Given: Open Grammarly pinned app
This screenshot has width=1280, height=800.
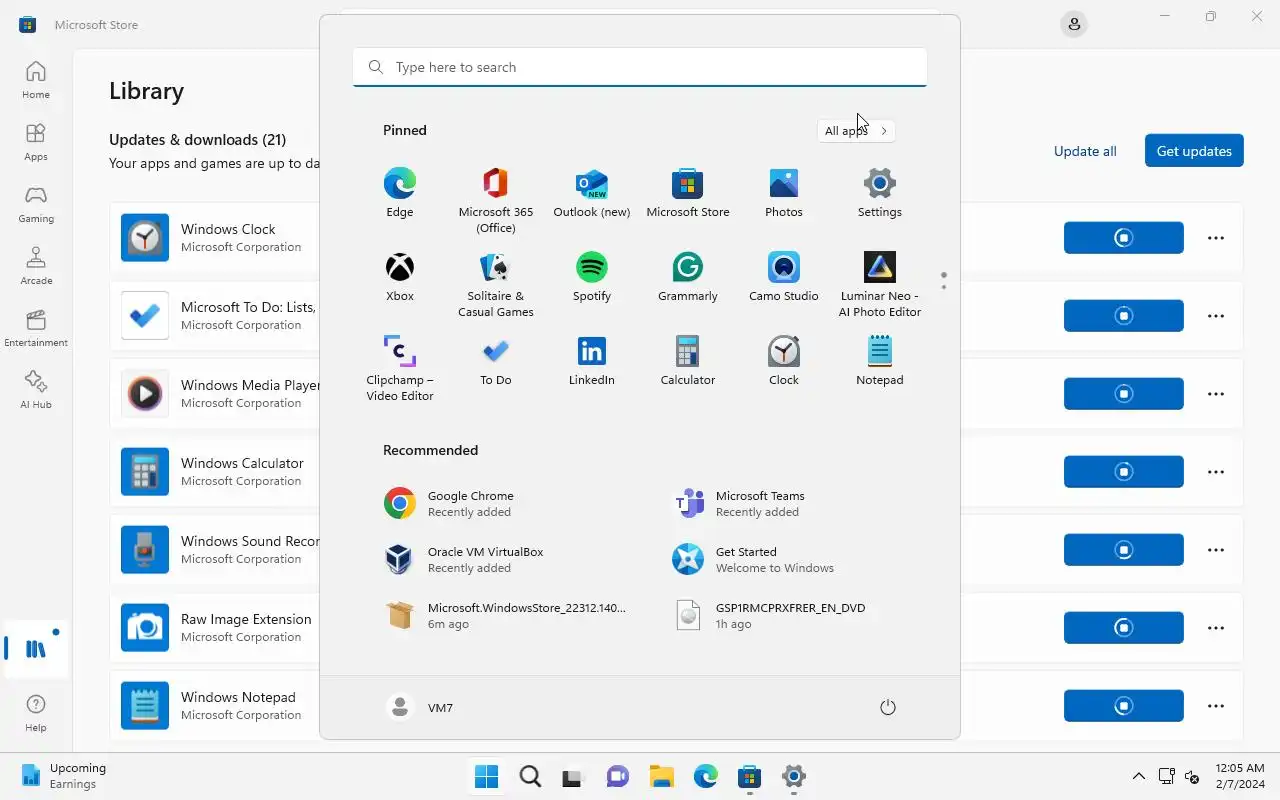Looking at the screenshot, I should pyautogui.click(x=688, y=277).
